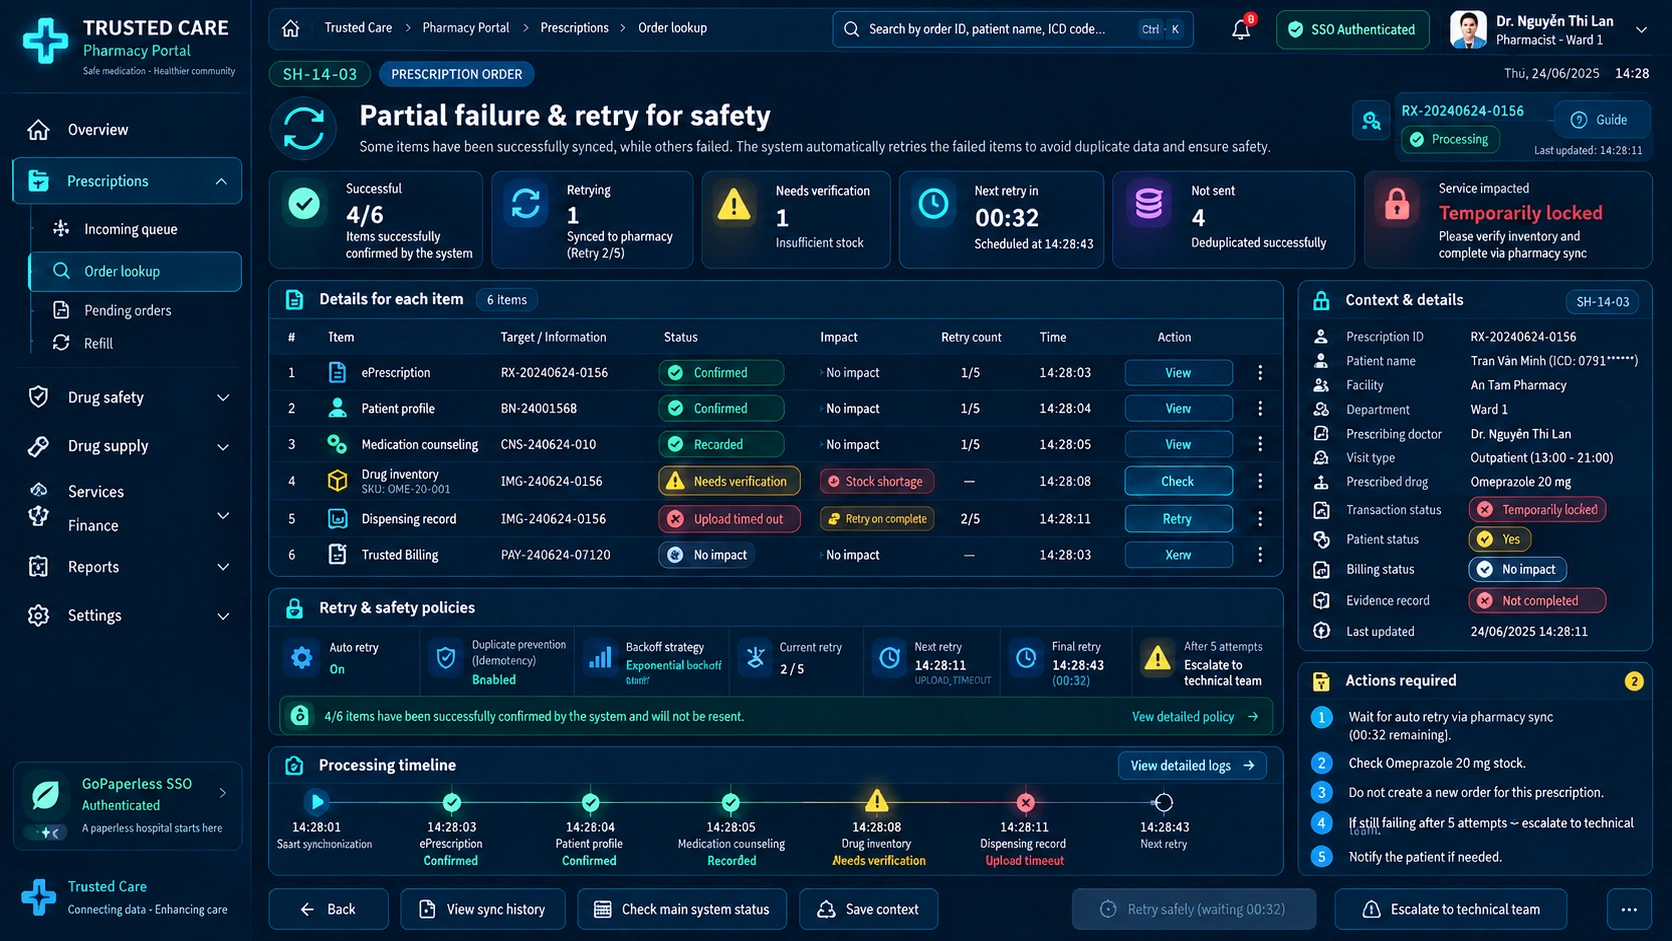Click Save context button
The width and height of the screenshot is (1672, 941).
point(867,909)
